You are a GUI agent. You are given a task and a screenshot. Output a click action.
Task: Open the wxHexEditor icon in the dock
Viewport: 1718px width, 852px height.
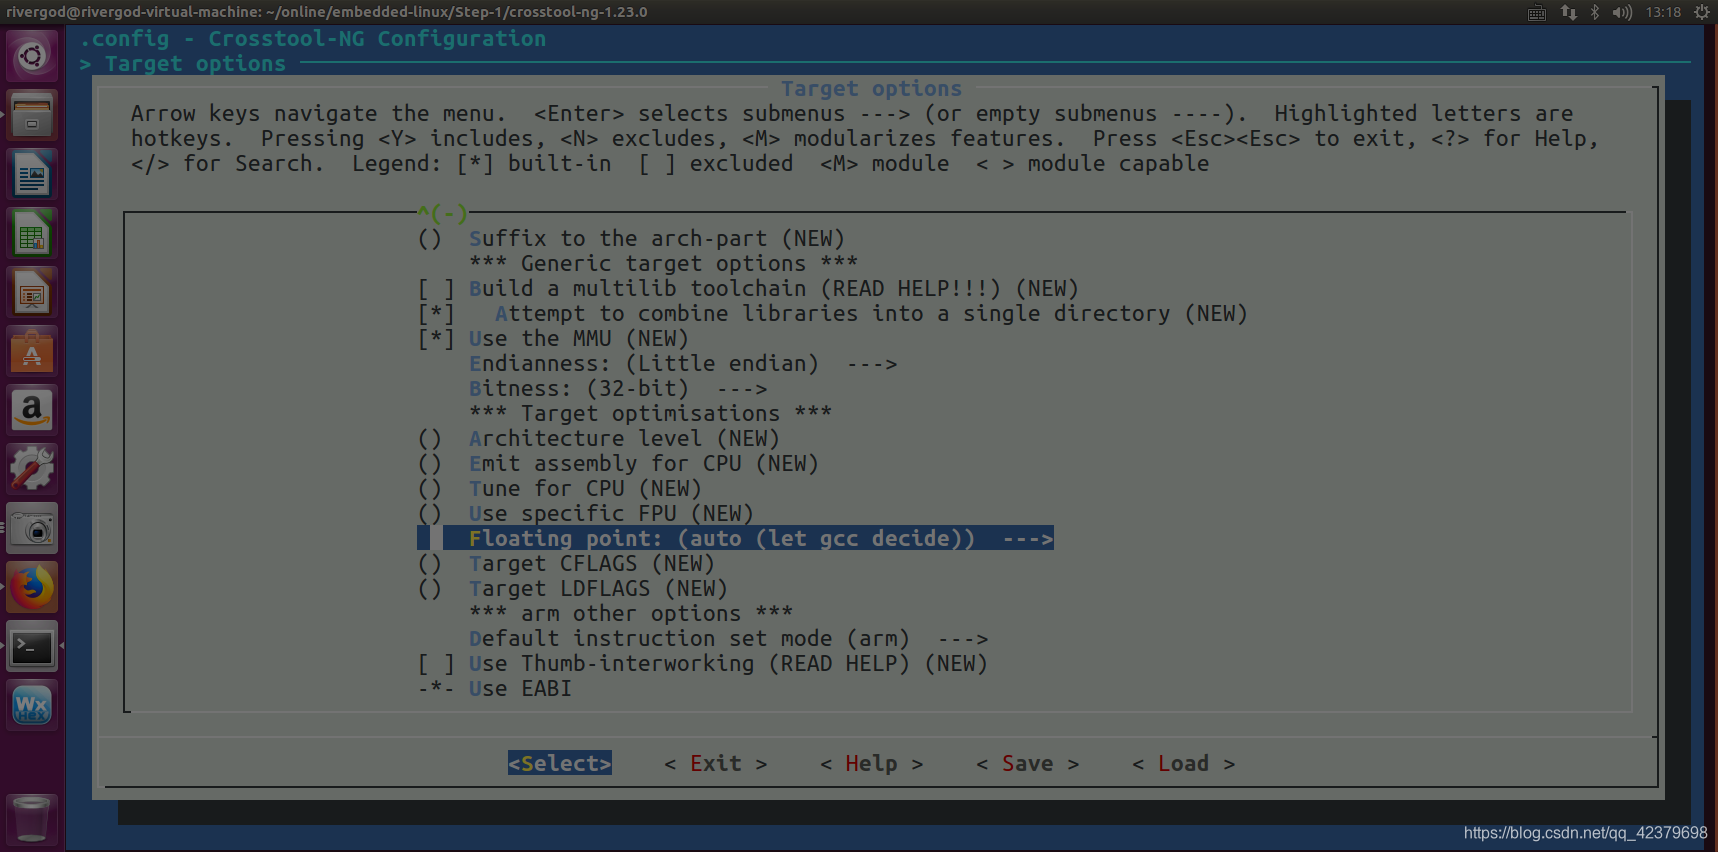pyautogui.click(x=32, y=705)
